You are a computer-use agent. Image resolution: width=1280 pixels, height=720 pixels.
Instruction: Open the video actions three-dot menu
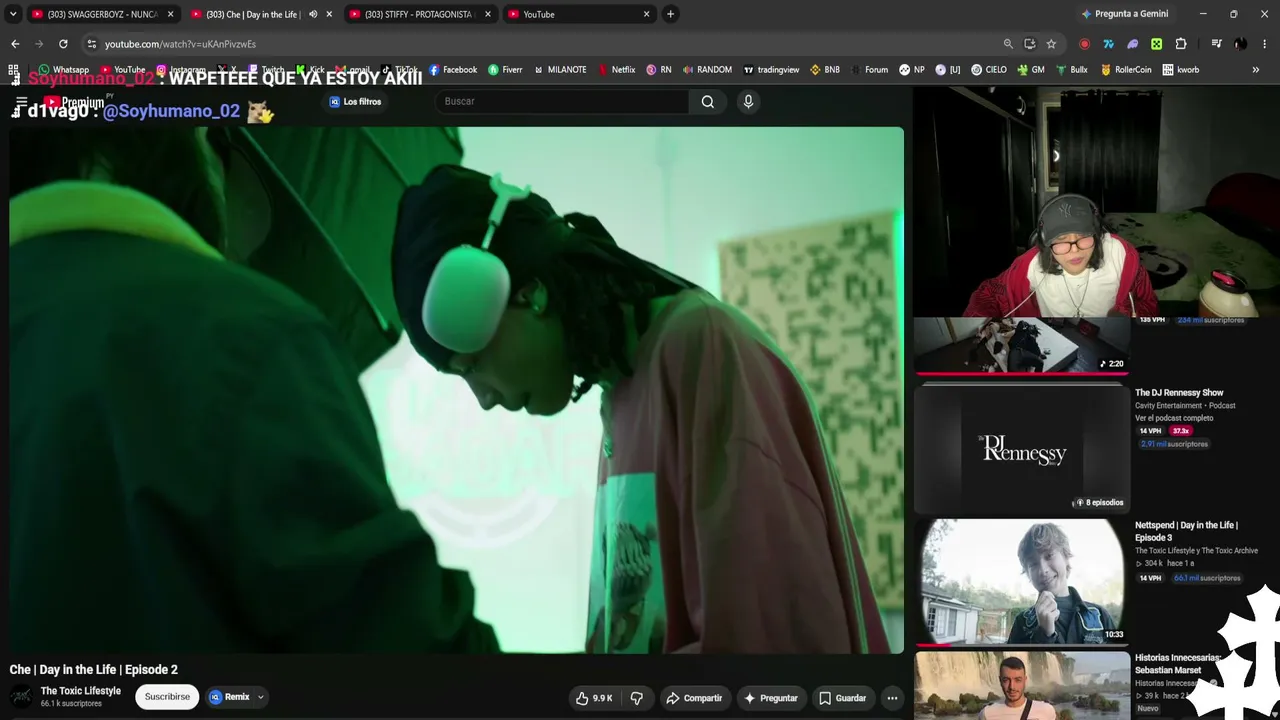pyautogui.click(x=892, y=698)
